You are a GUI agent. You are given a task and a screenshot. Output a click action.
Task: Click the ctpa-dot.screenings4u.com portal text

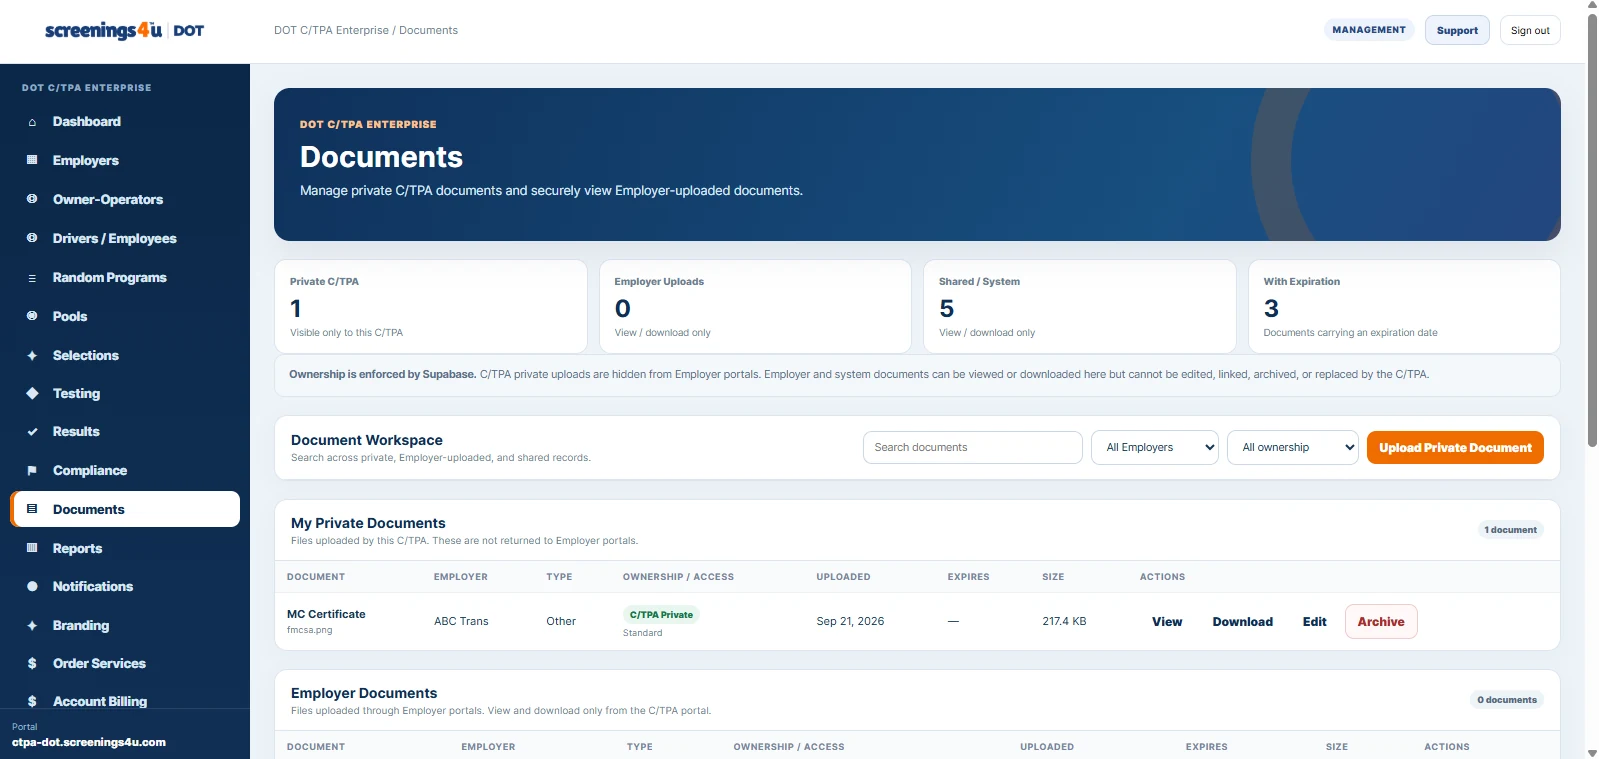89,742
